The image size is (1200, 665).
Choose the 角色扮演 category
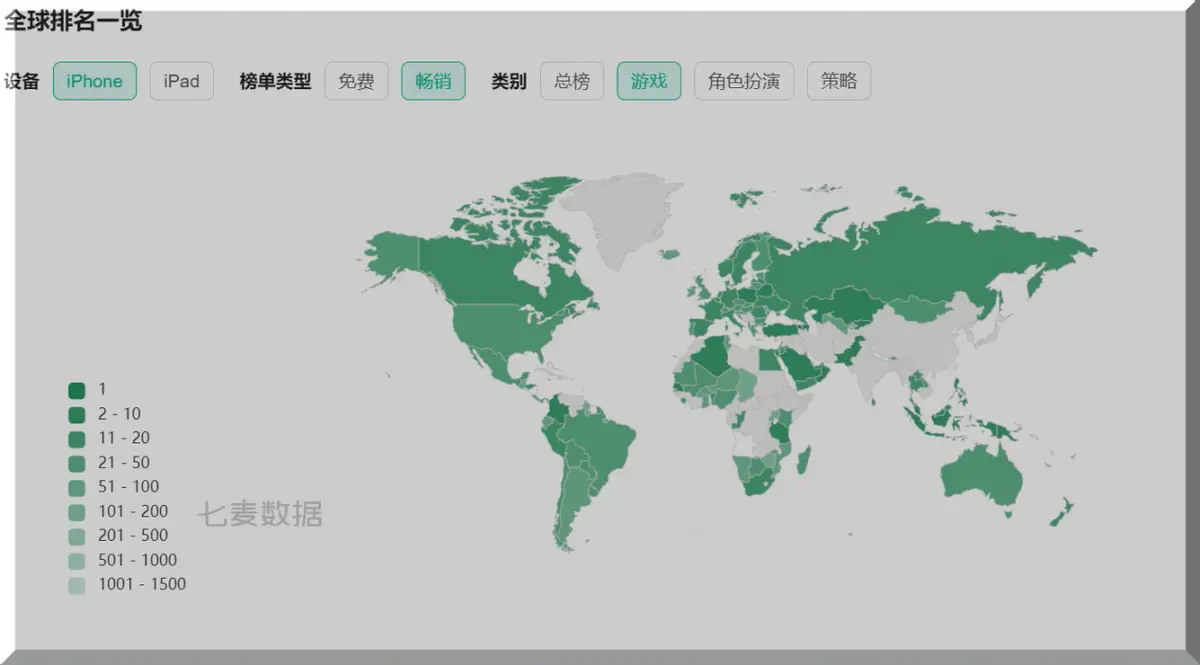(743, 81)
